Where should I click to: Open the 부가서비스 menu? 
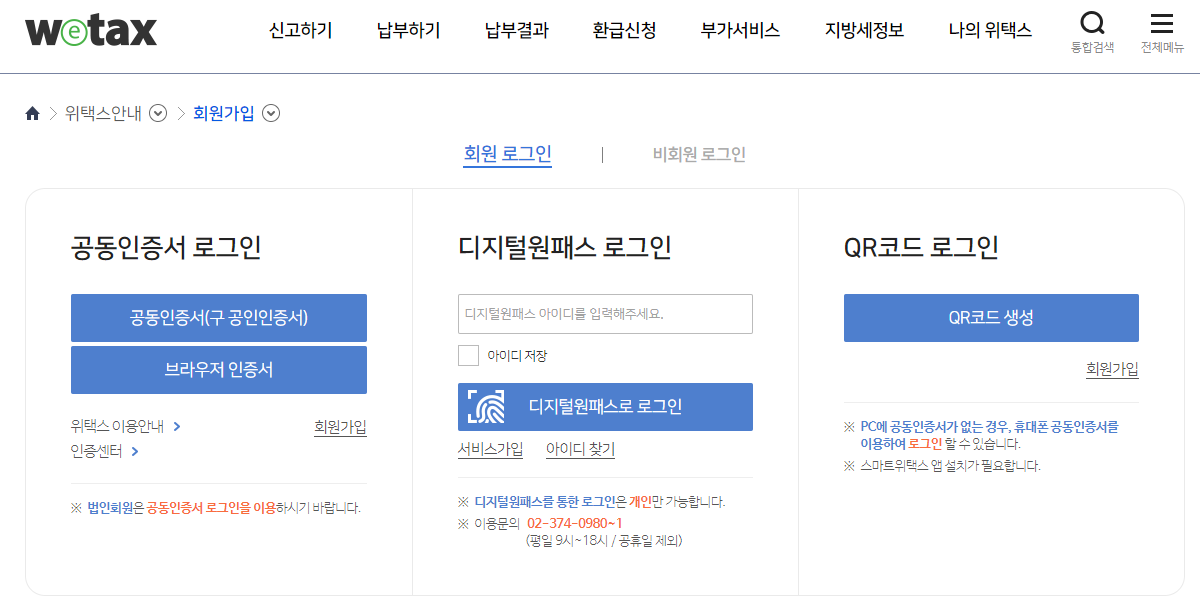pyautogui.click(x=740, y=30)
